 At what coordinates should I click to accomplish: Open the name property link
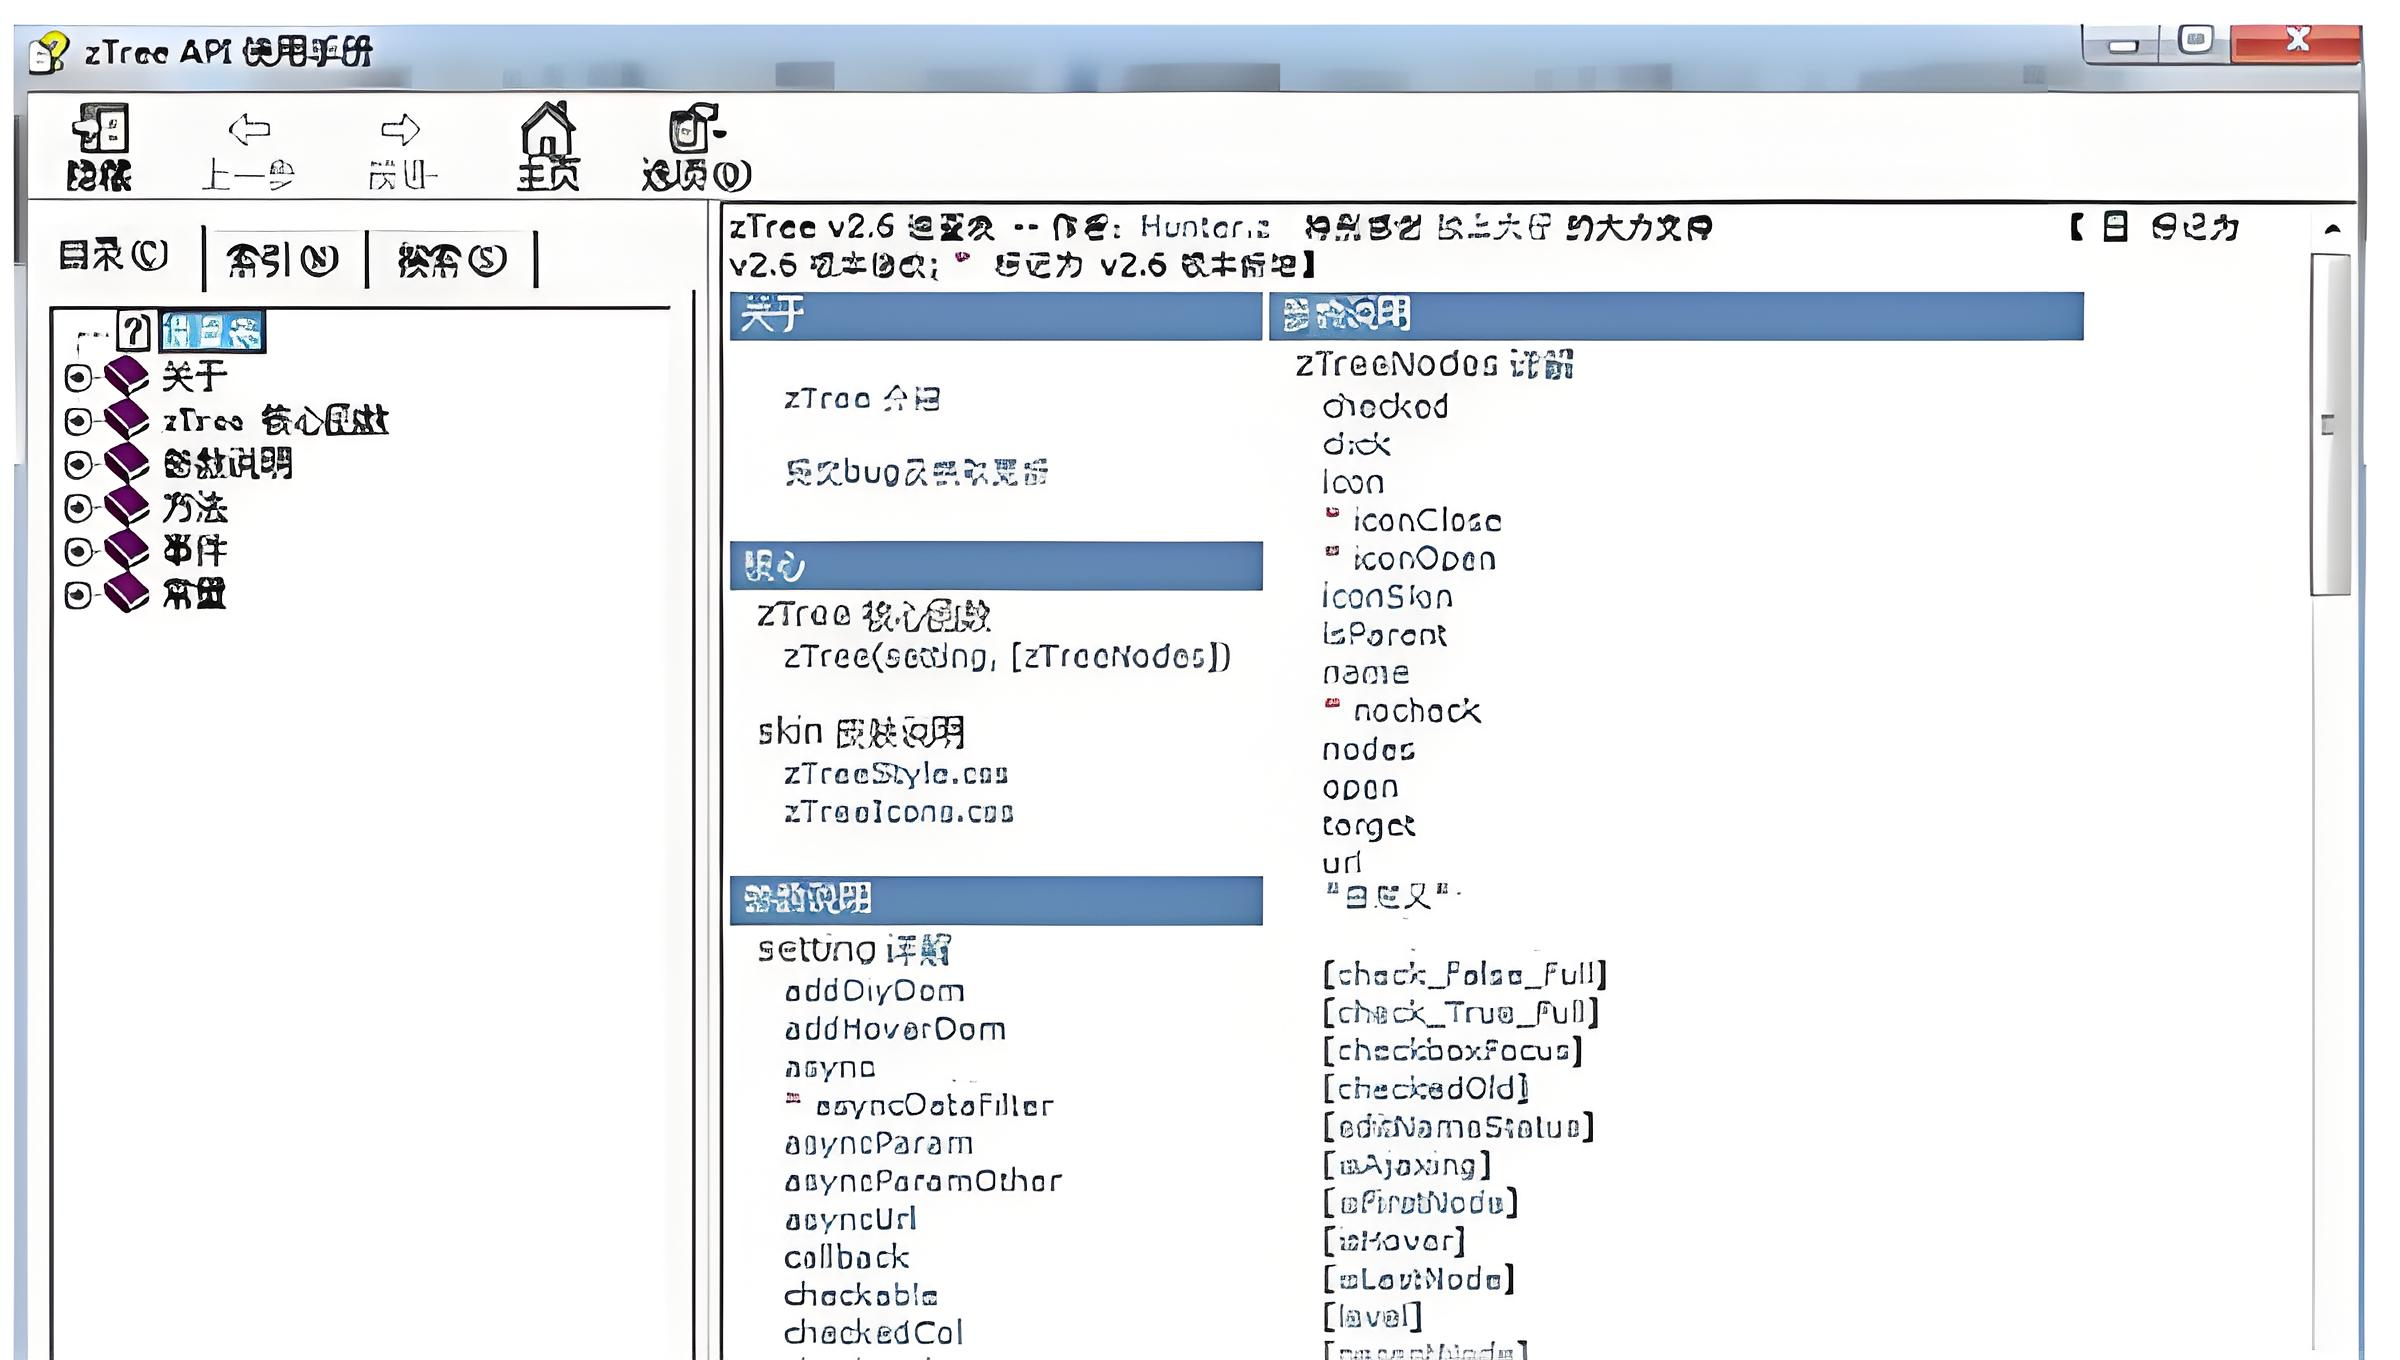pyautogui.click(x=1366, y=673)
